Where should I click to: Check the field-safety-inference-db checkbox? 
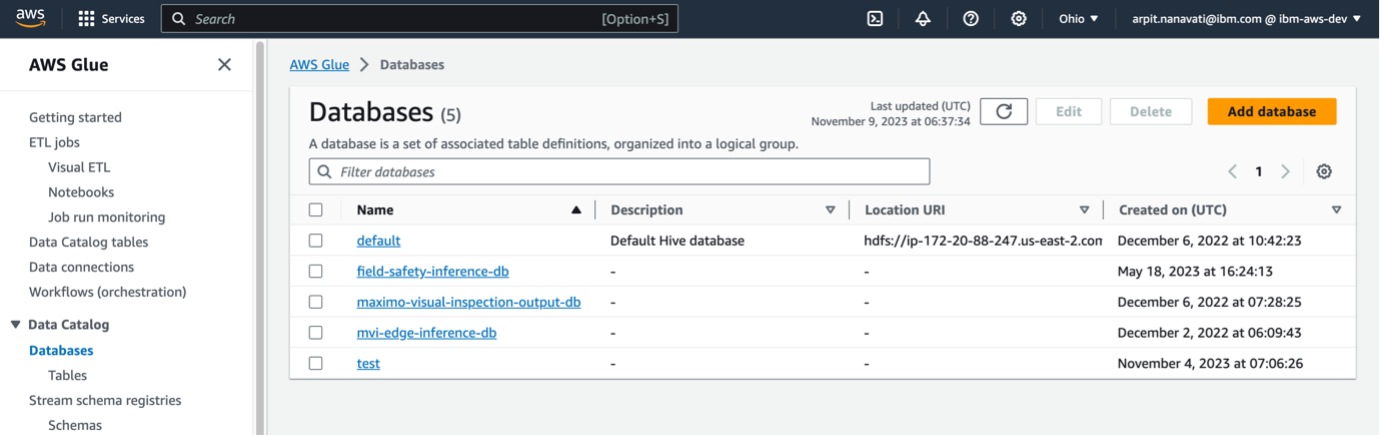316,271
